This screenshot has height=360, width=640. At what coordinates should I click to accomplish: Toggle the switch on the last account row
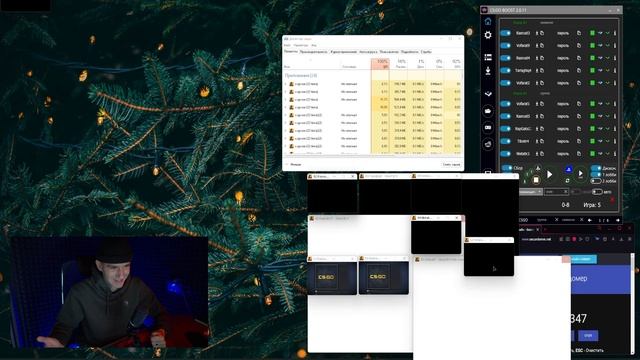point(506,154)
